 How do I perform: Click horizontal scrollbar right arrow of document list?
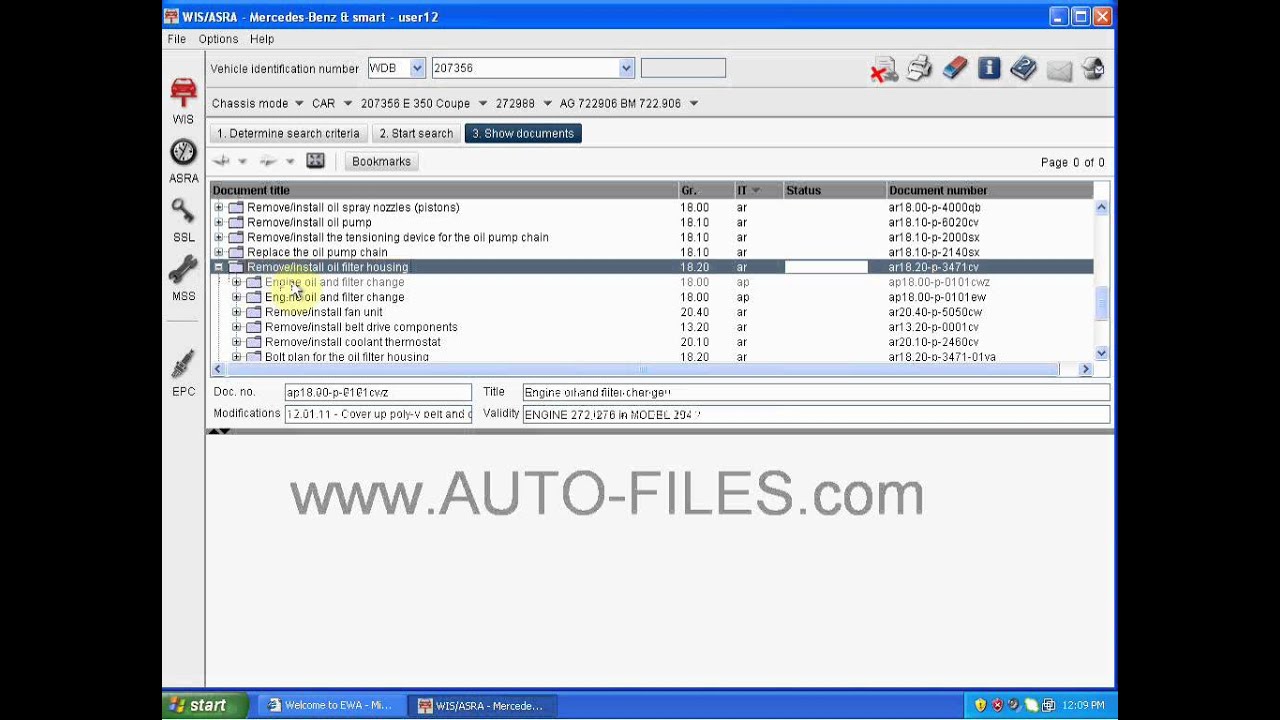[1085, 369]
